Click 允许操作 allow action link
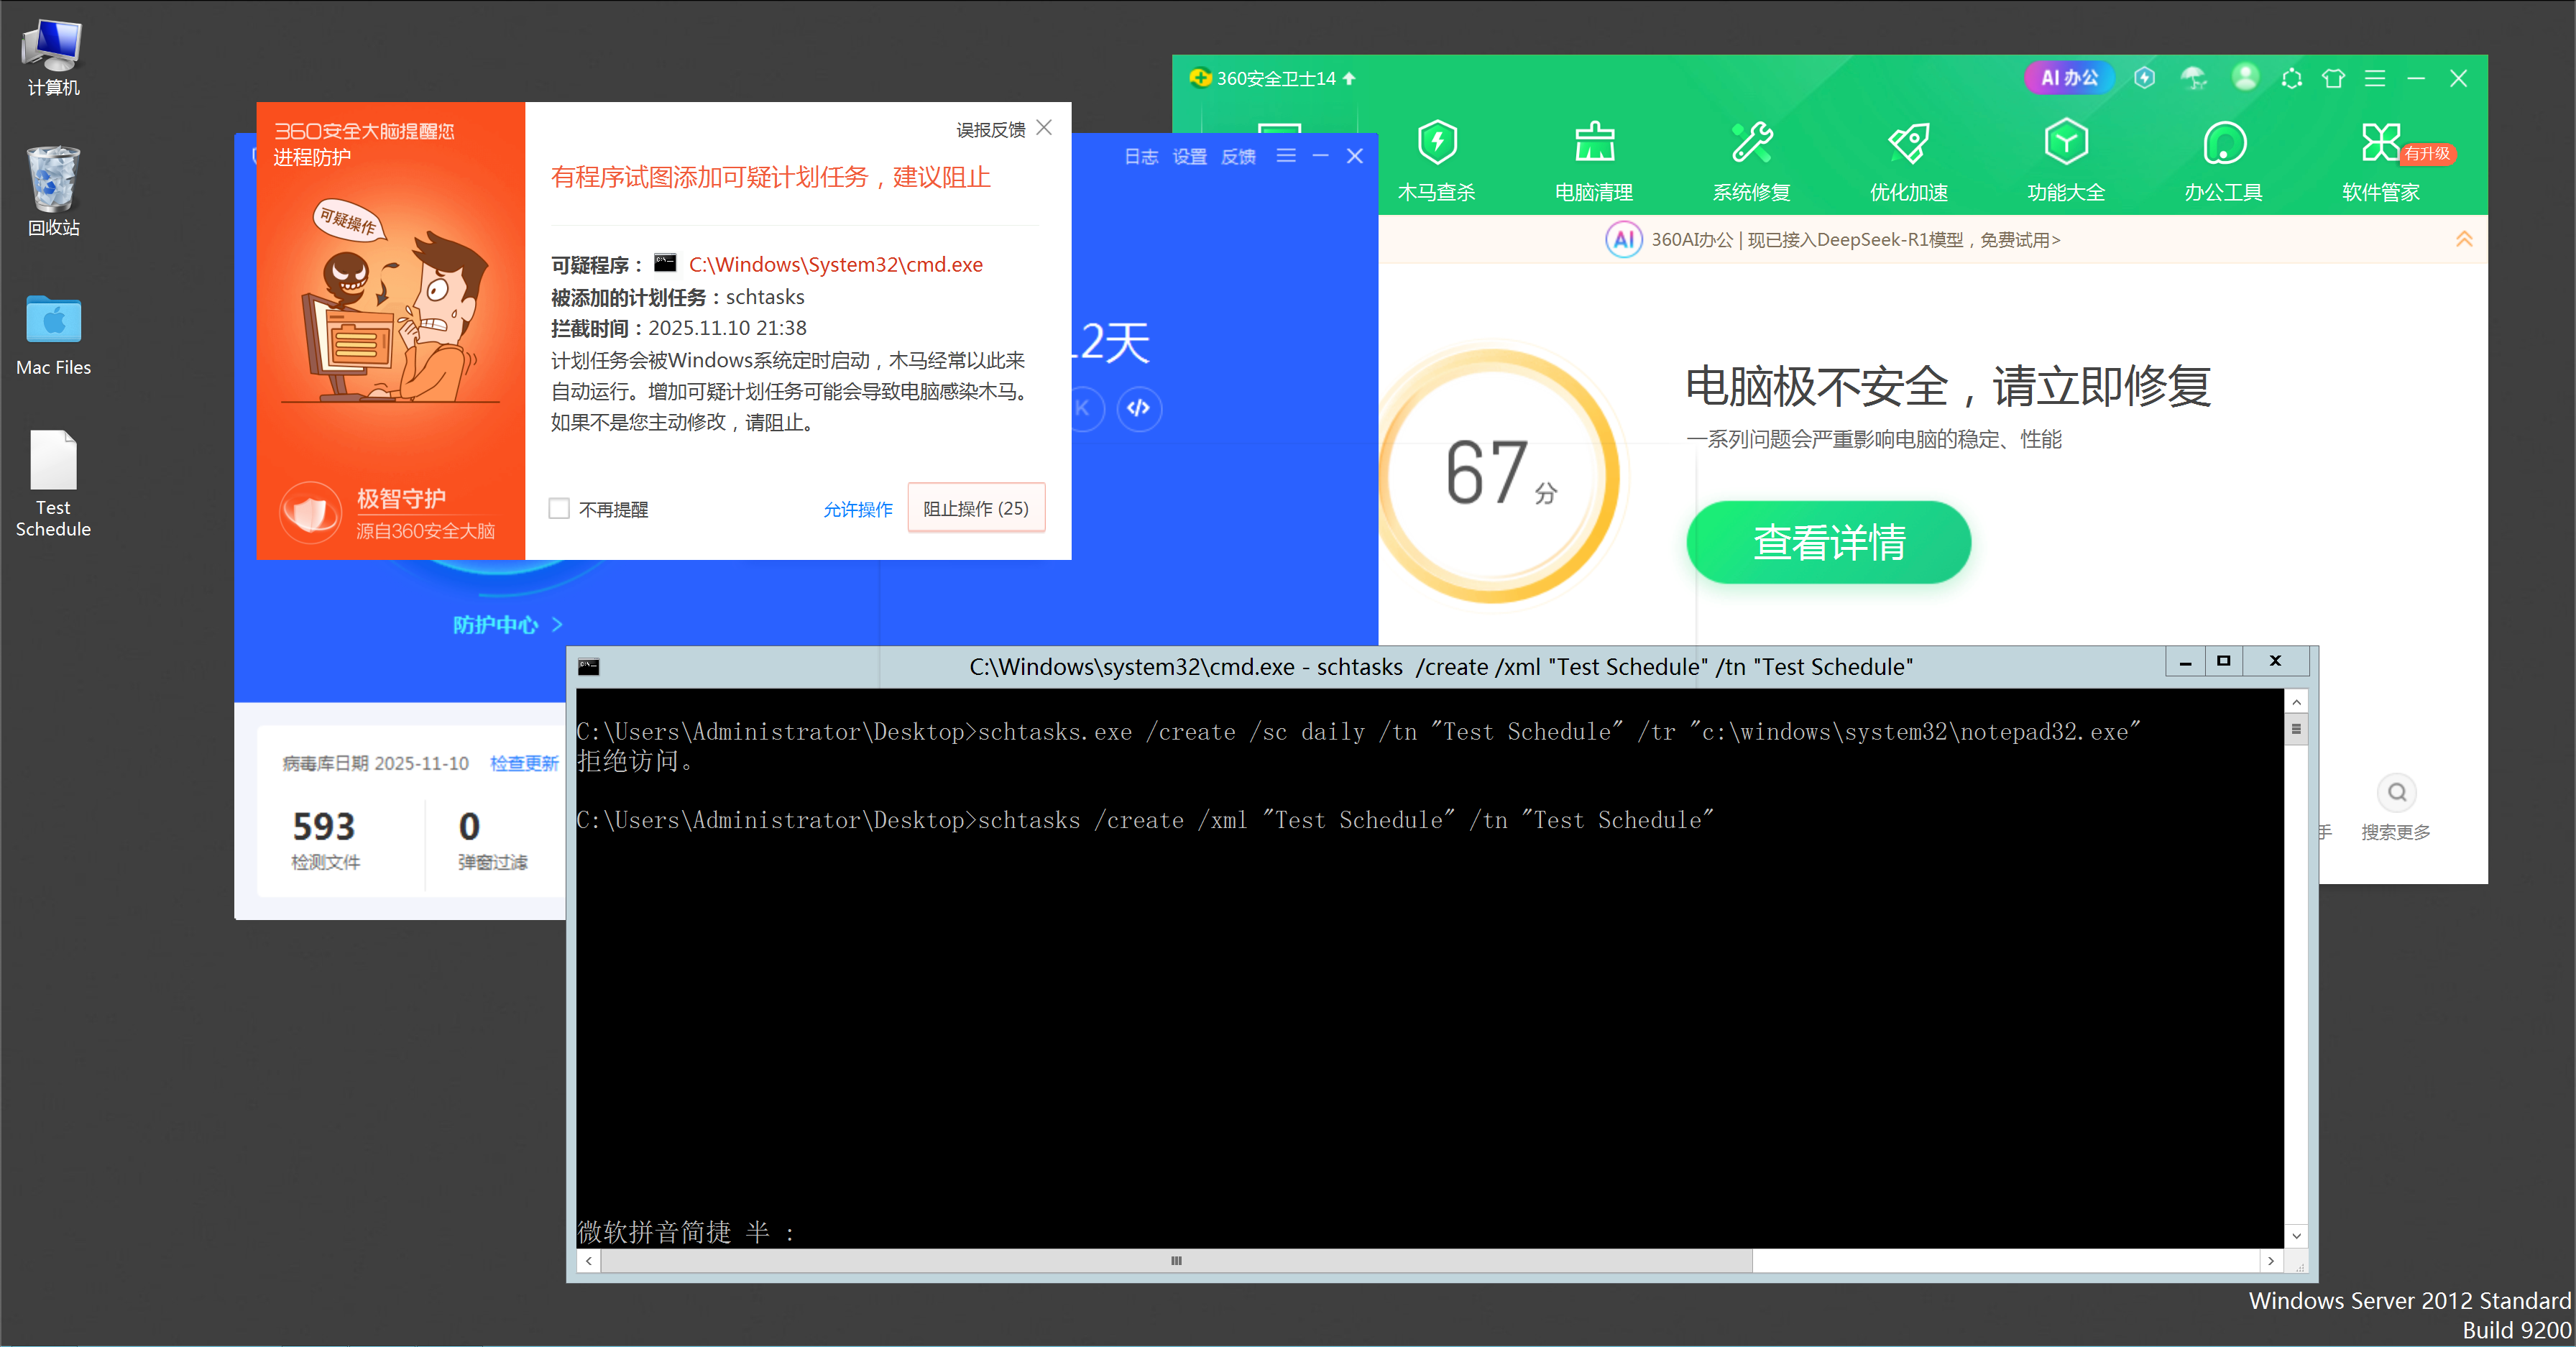This screenshot has height=1347, width=2576. pos(857,509)
